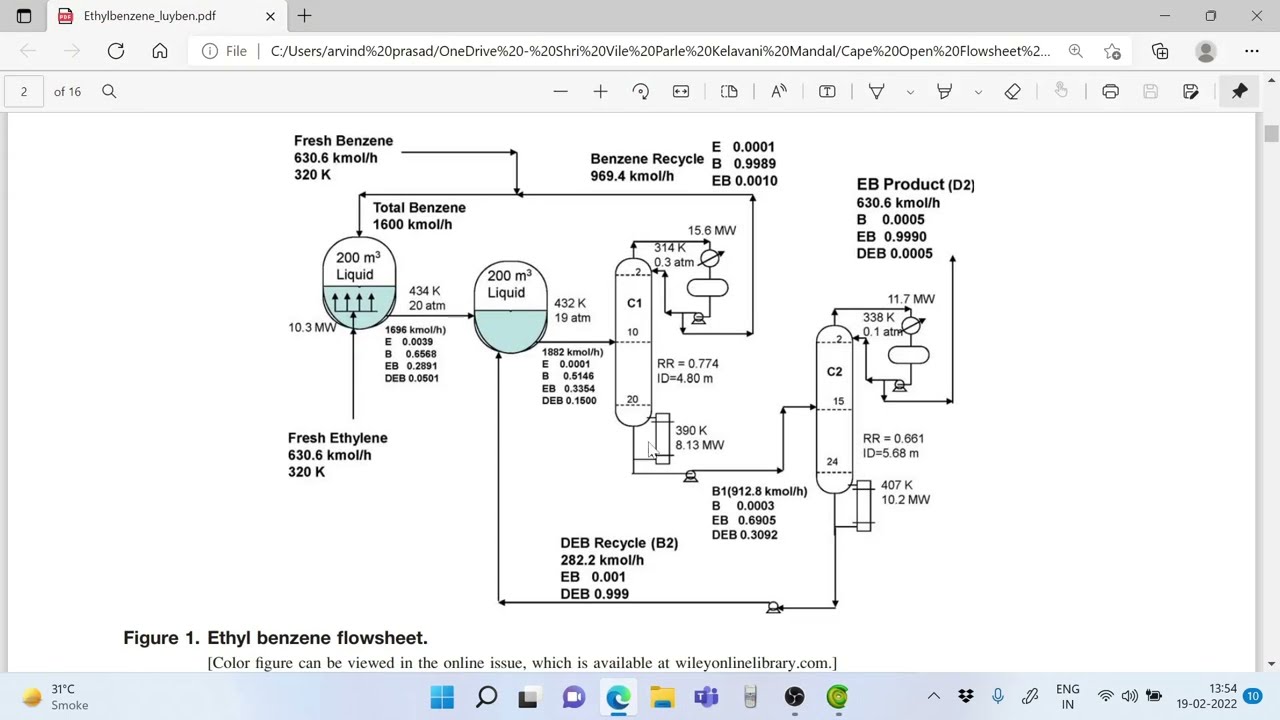Click the 'DEB Recycle (B2)' label
This screenshot has height=720, width=1280.
(619, 543)
